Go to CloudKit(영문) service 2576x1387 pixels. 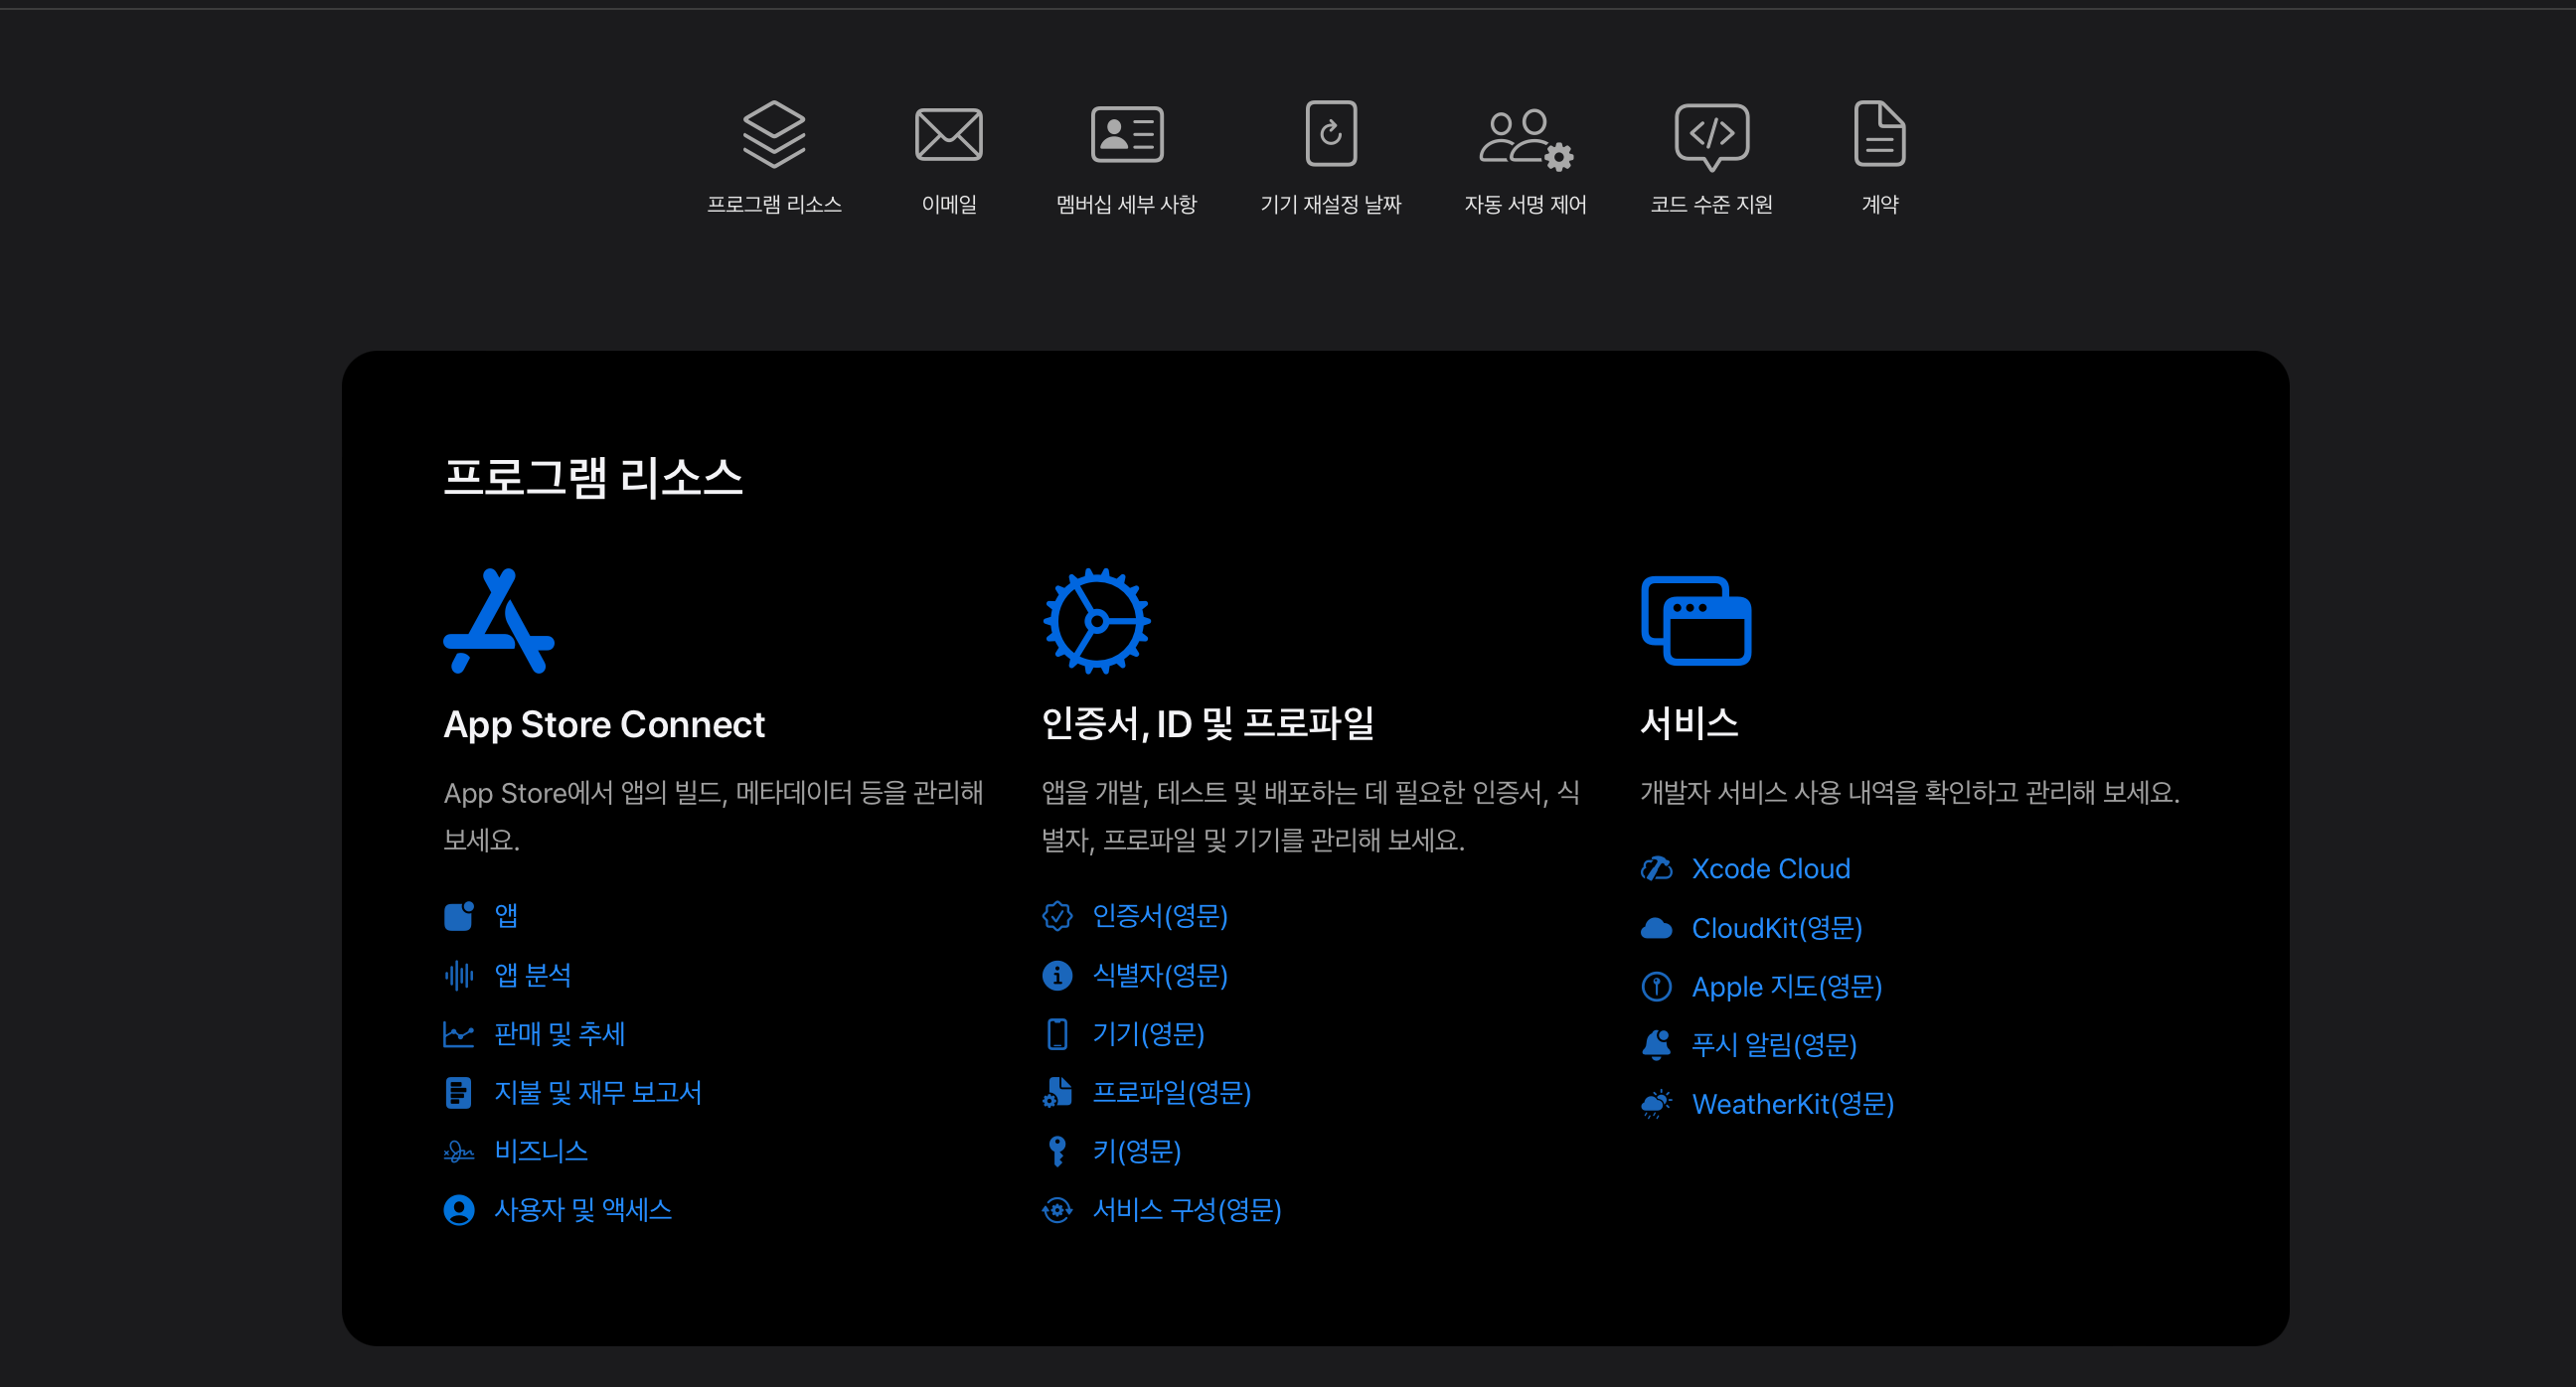pos(1776,928)
